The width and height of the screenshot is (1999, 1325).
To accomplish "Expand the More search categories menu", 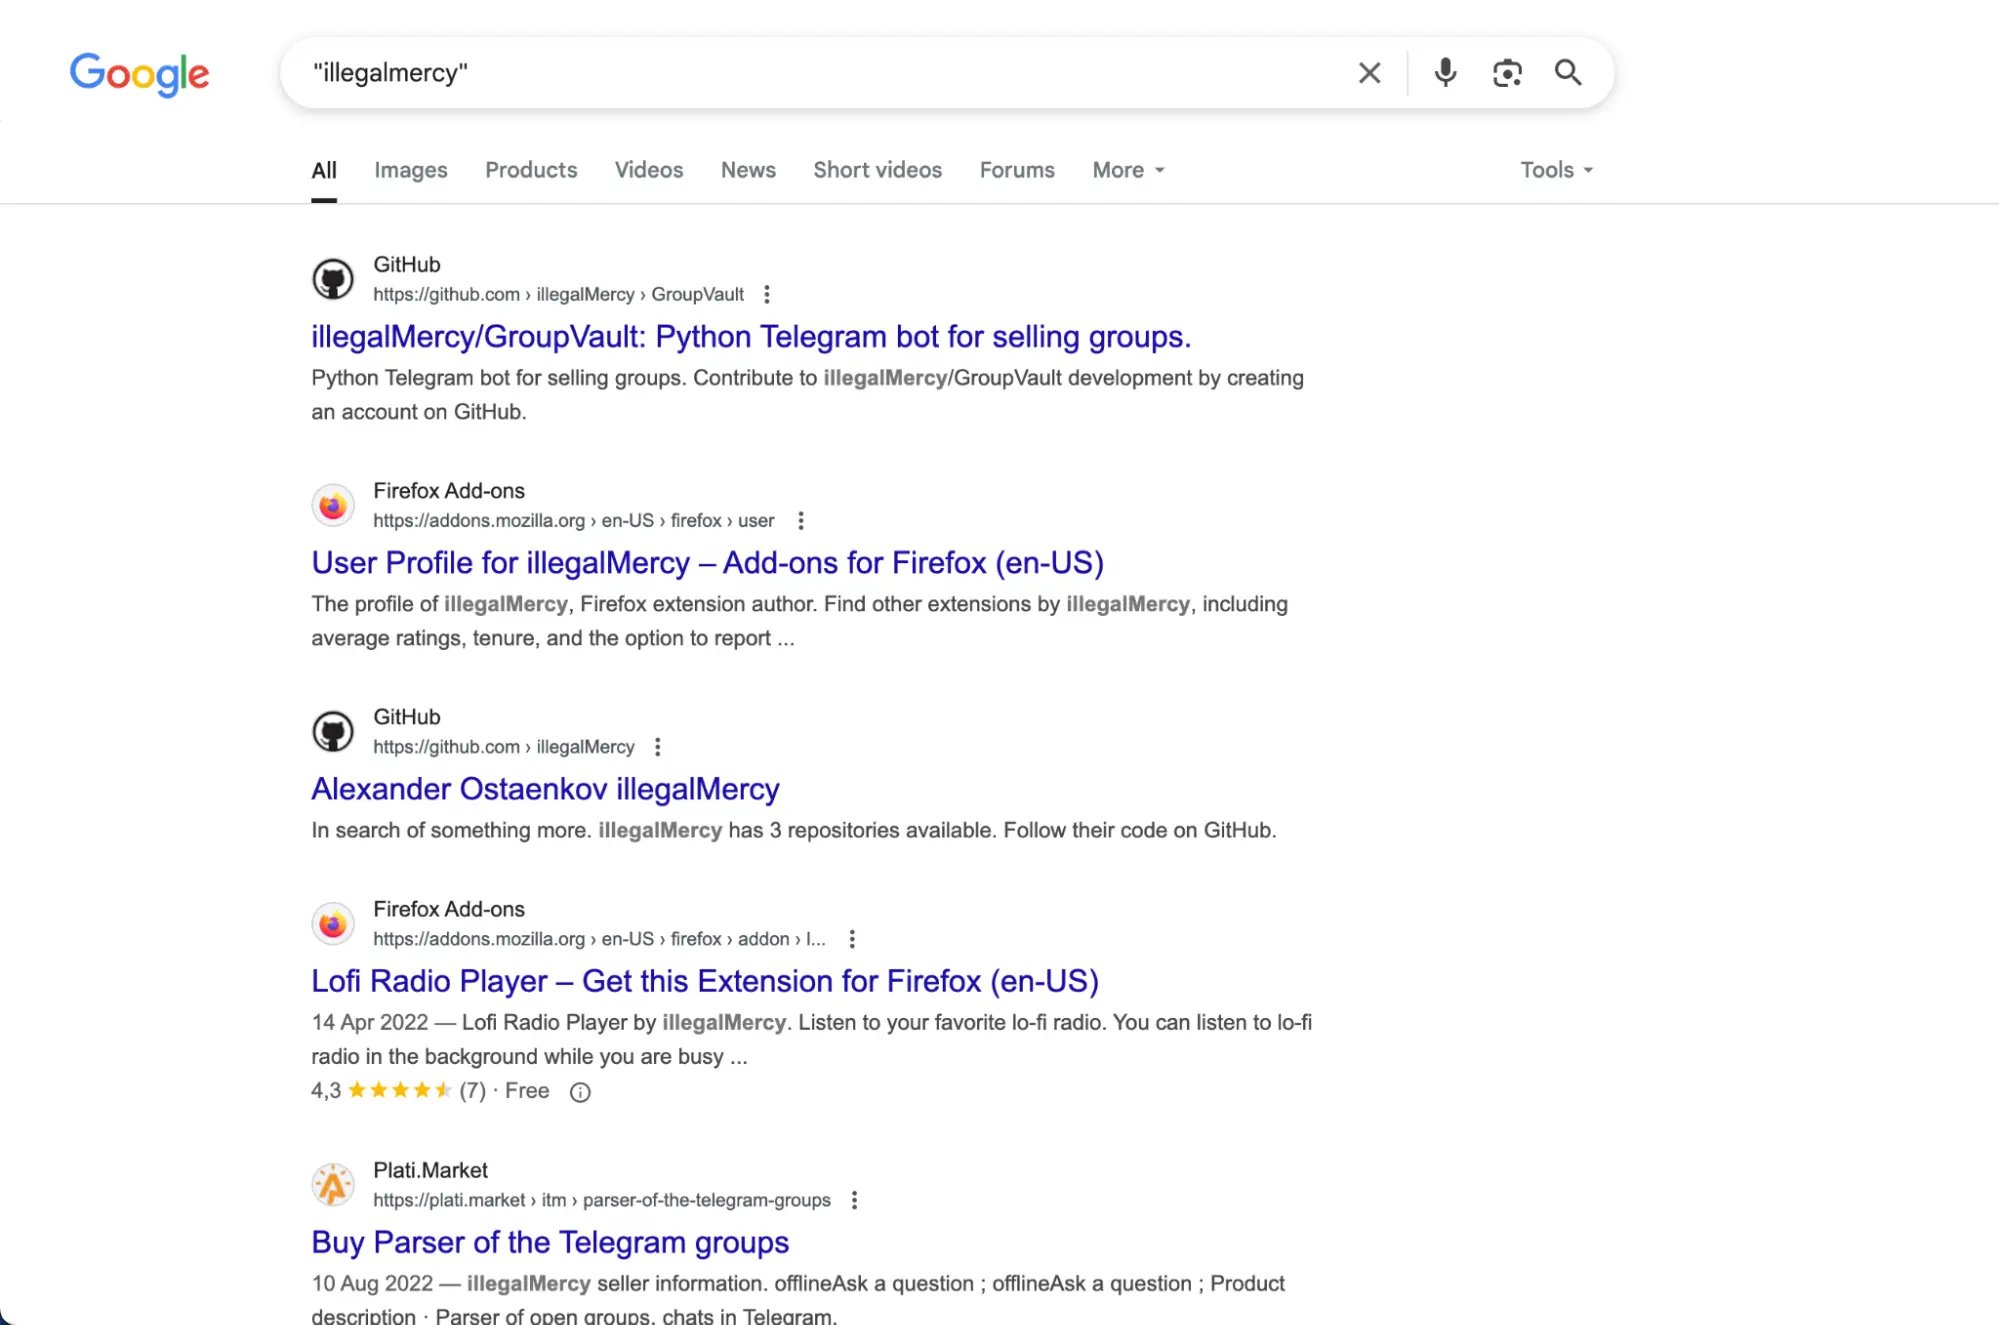I will click(1126, 170).
